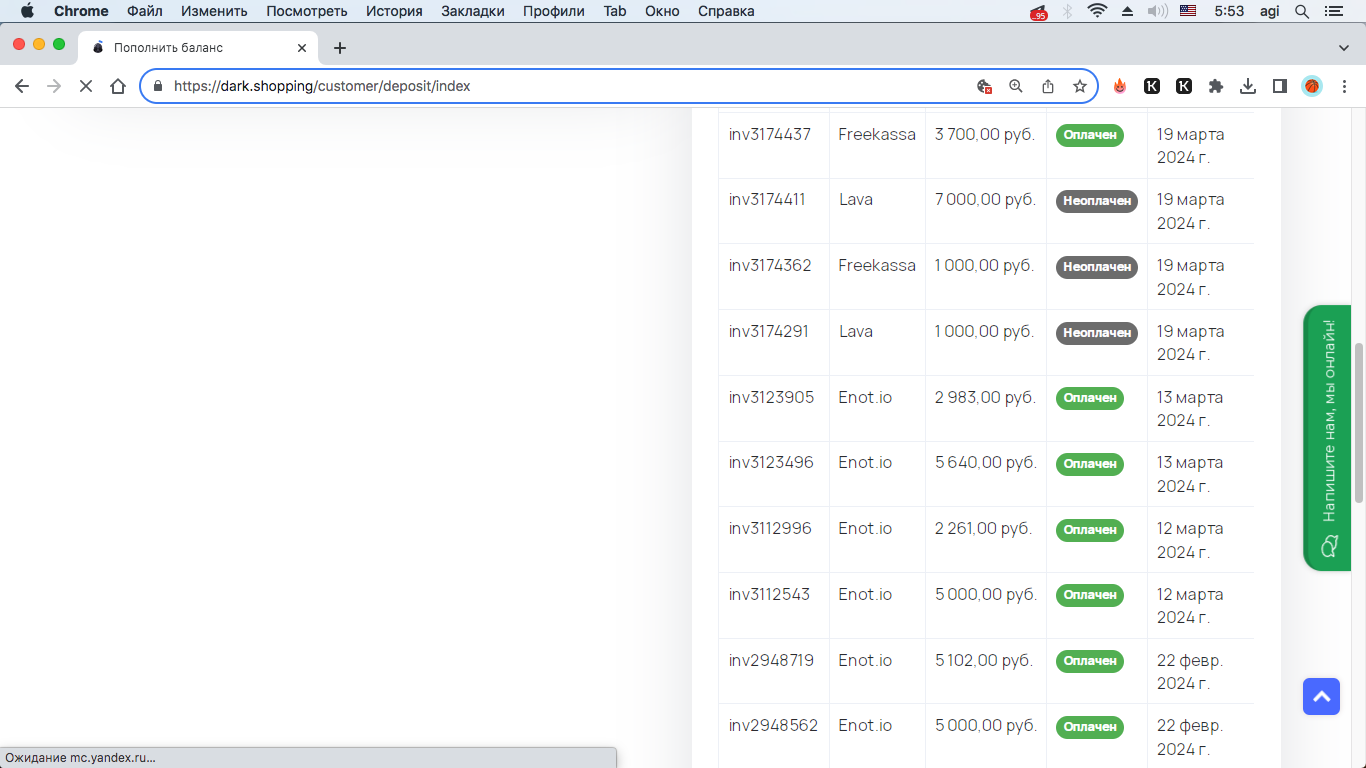Screen dimensions: 1366x768
Task: Click the Неоплачен badge for inv3174362
Action: coord(1097,267)
